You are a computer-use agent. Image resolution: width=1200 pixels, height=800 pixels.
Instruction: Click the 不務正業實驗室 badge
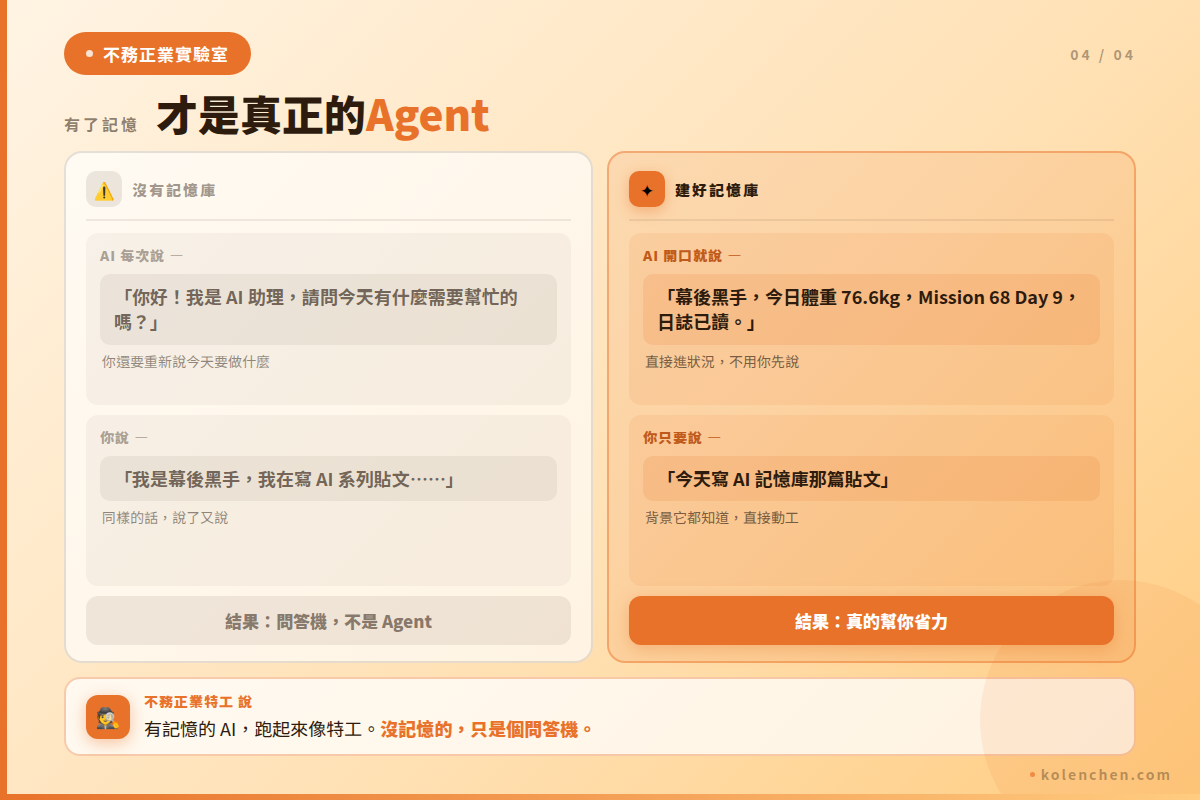(157, 54)
